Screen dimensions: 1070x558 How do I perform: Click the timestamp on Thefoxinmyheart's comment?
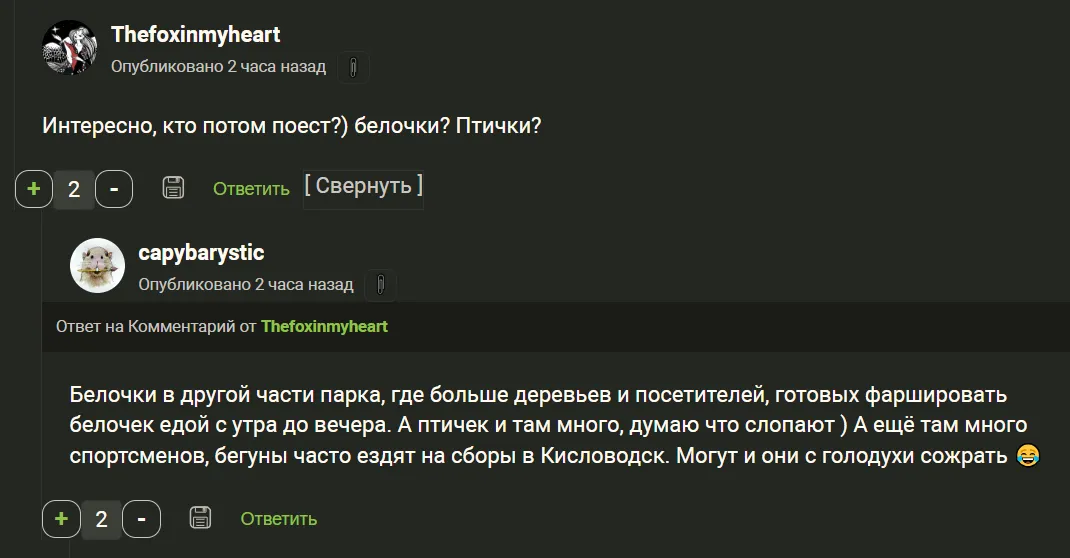tap(218, 67)
